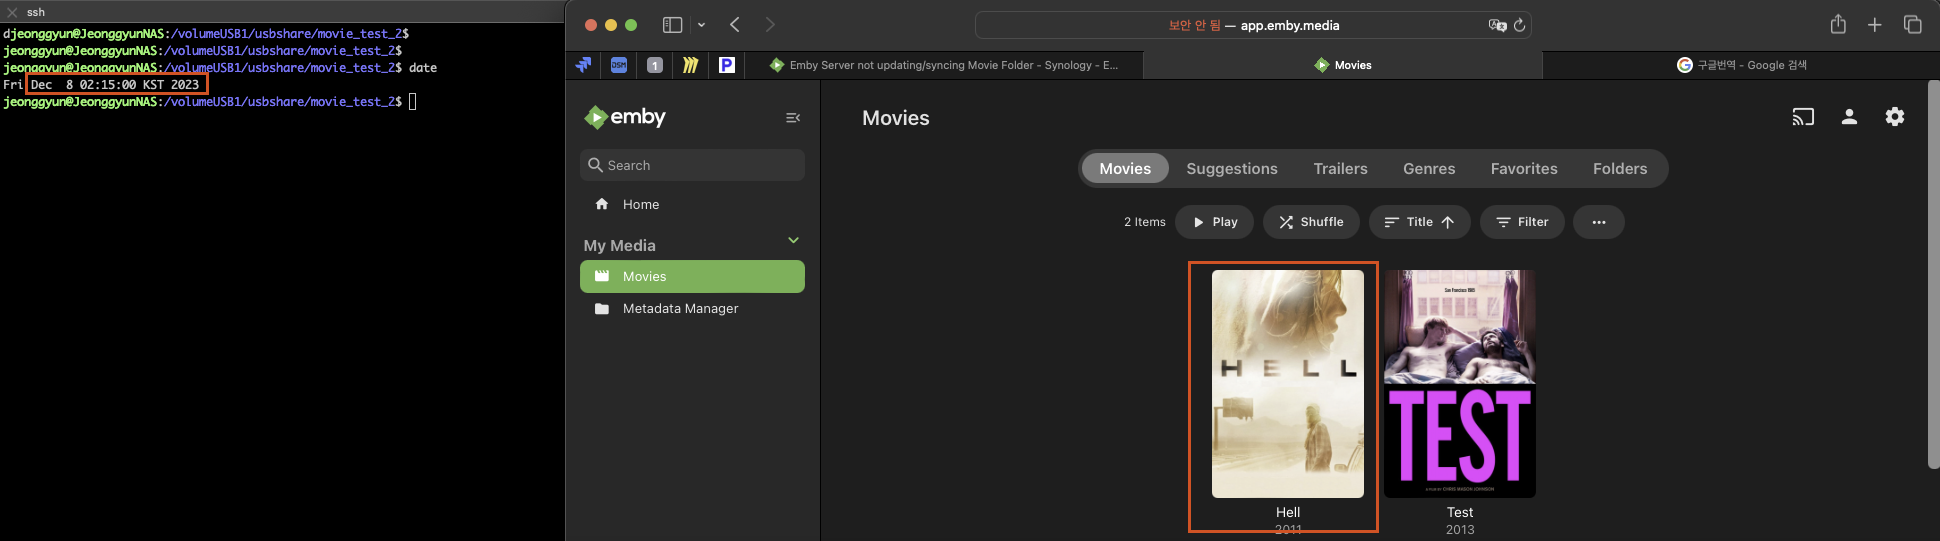Click the Test movie title link

tap(1460, 512)
